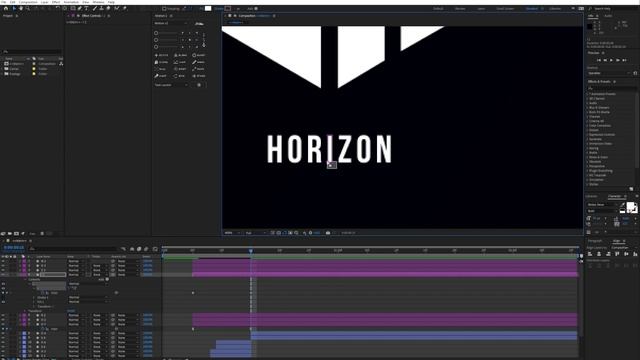The width and height of the screenshot is (640, 360).
Task: Select the Type tool
Action: click(x=87, y=8)
